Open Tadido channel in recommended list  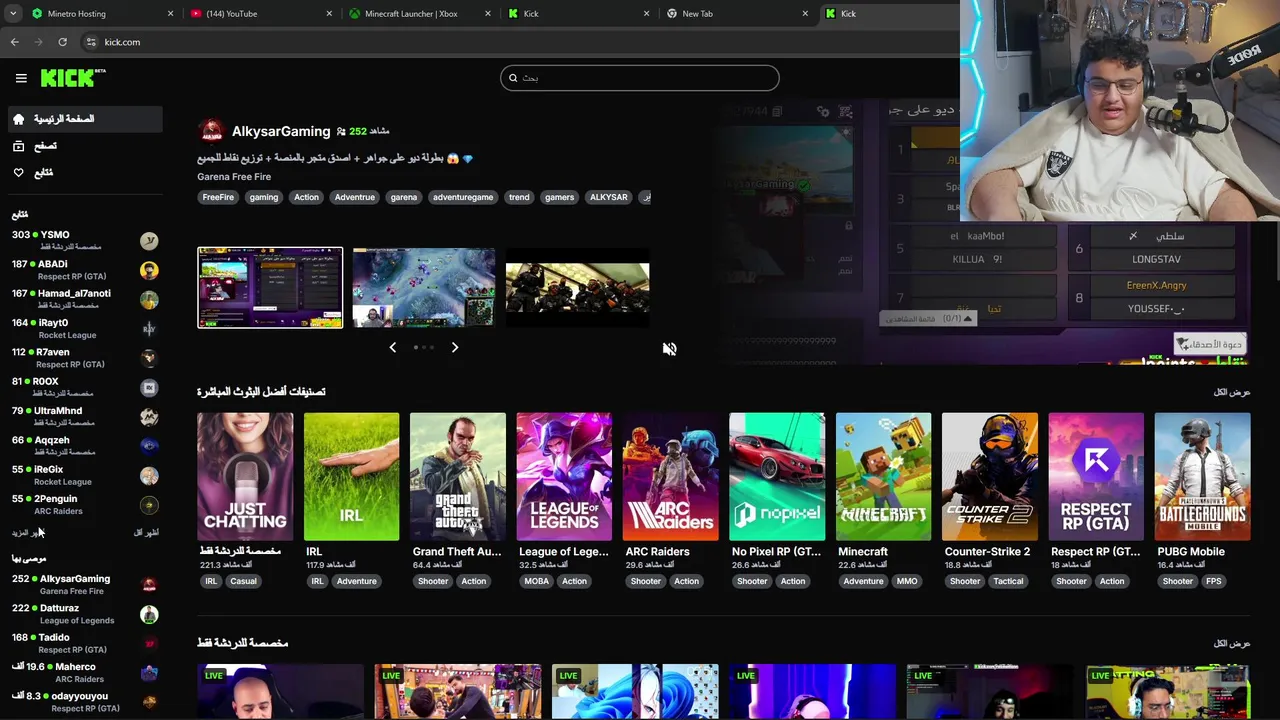pos(84,643)
